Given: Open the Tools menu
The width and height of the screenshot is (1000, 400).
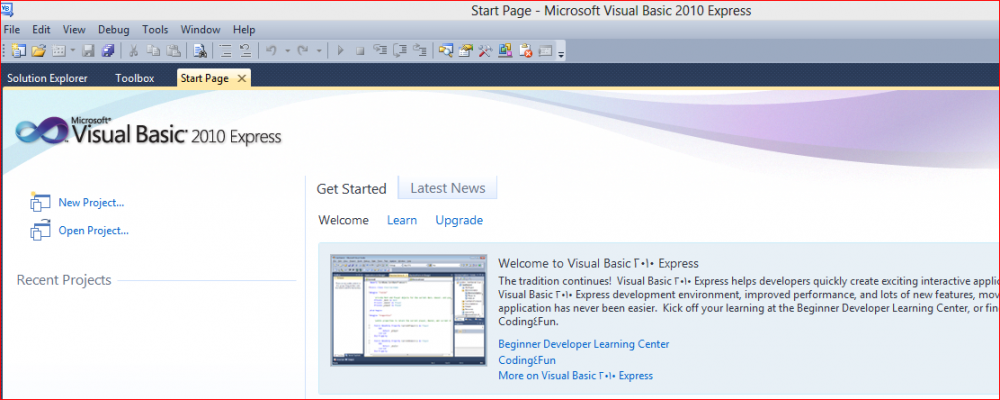Looking at the screenshot, I should coord(155,30).
